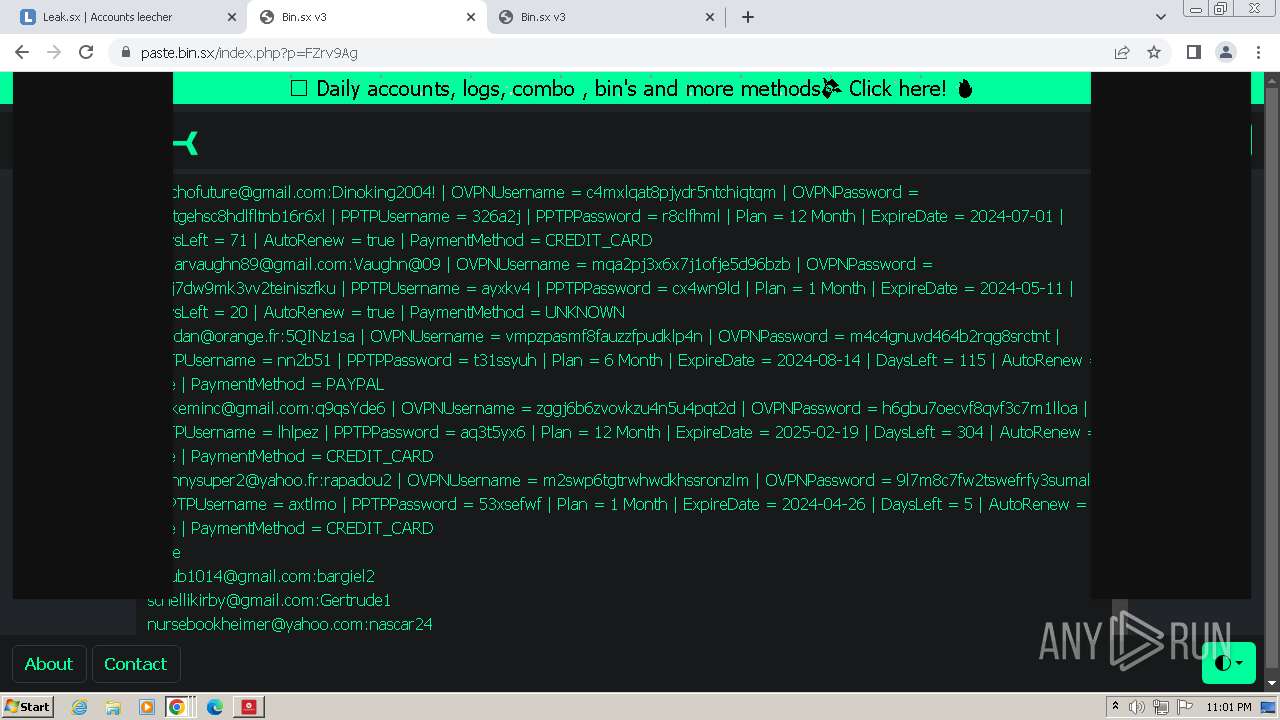Open the theme toggle dropdown
Viewport: 1280px width, 720px height.
click(1229, 663)
